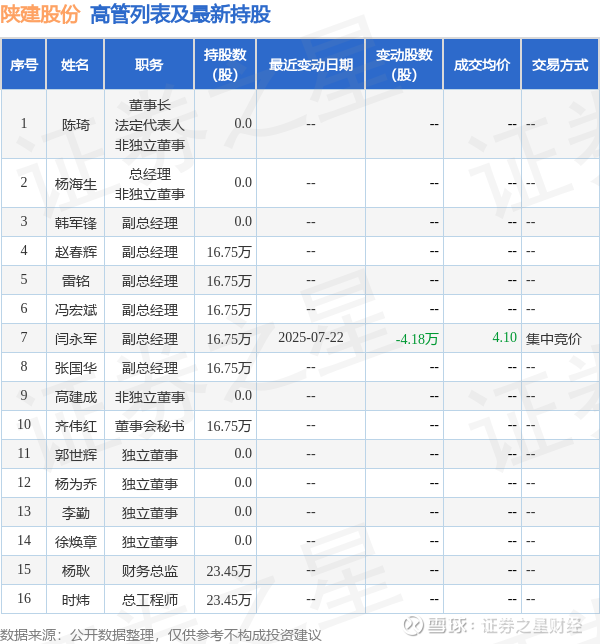Click the 职务 column header
This screenshot has width=600, height=644.
[149, 64]
